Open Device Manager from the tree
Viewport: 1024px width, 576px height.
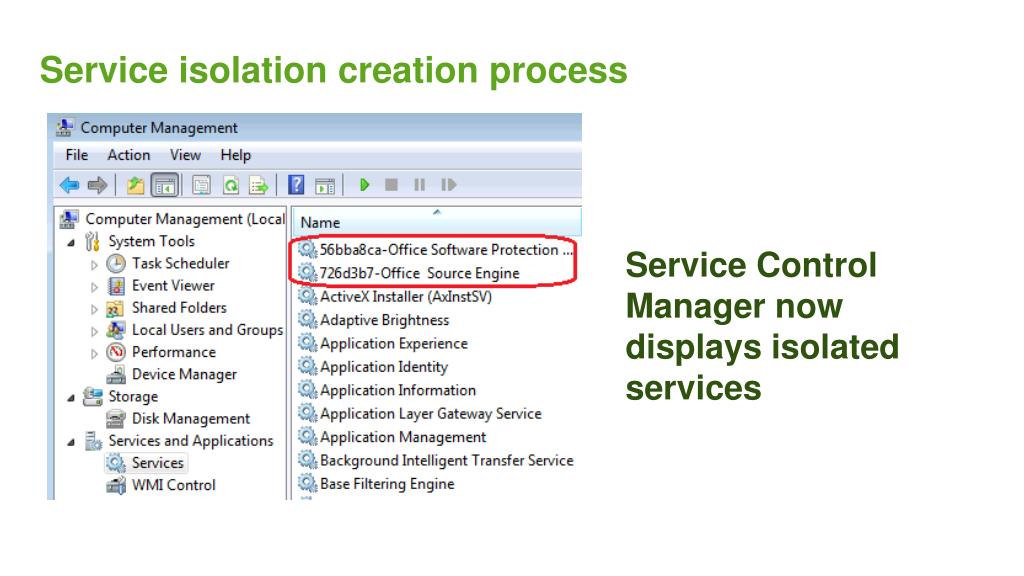point(184,374)
